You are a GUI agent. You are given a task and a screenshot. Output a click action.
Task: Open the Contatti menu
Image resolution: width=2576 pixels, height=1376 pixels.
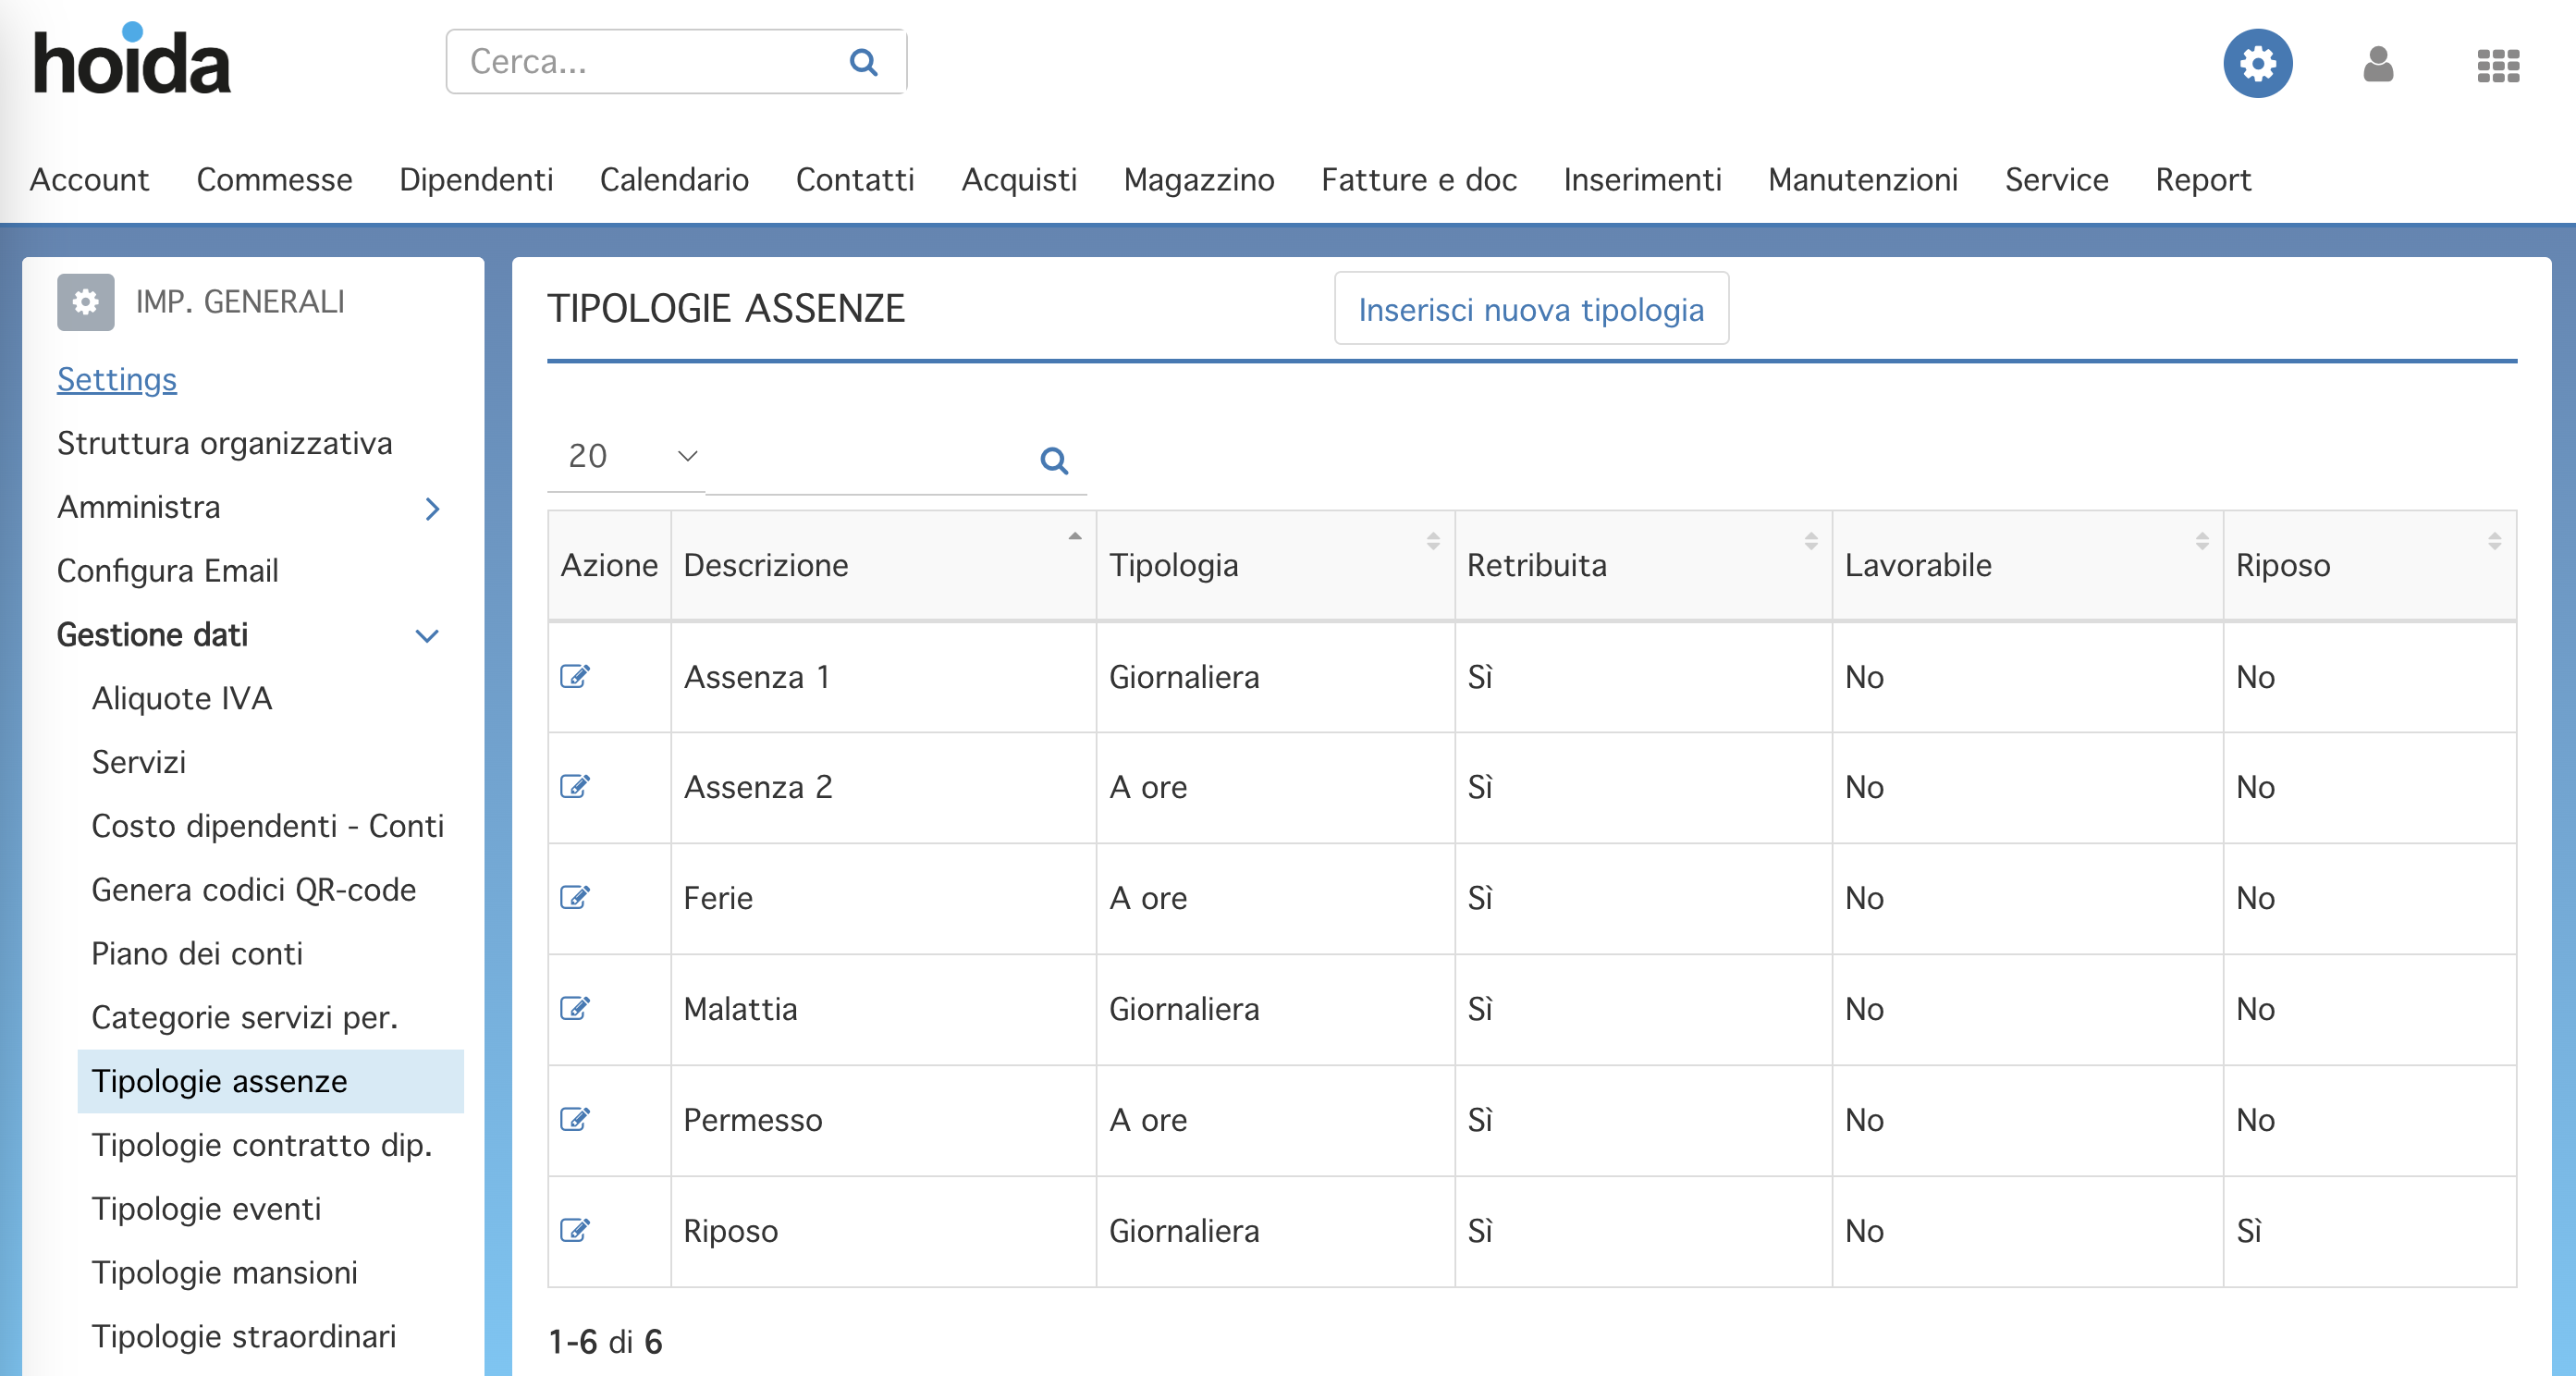click(x=855, y=180)
